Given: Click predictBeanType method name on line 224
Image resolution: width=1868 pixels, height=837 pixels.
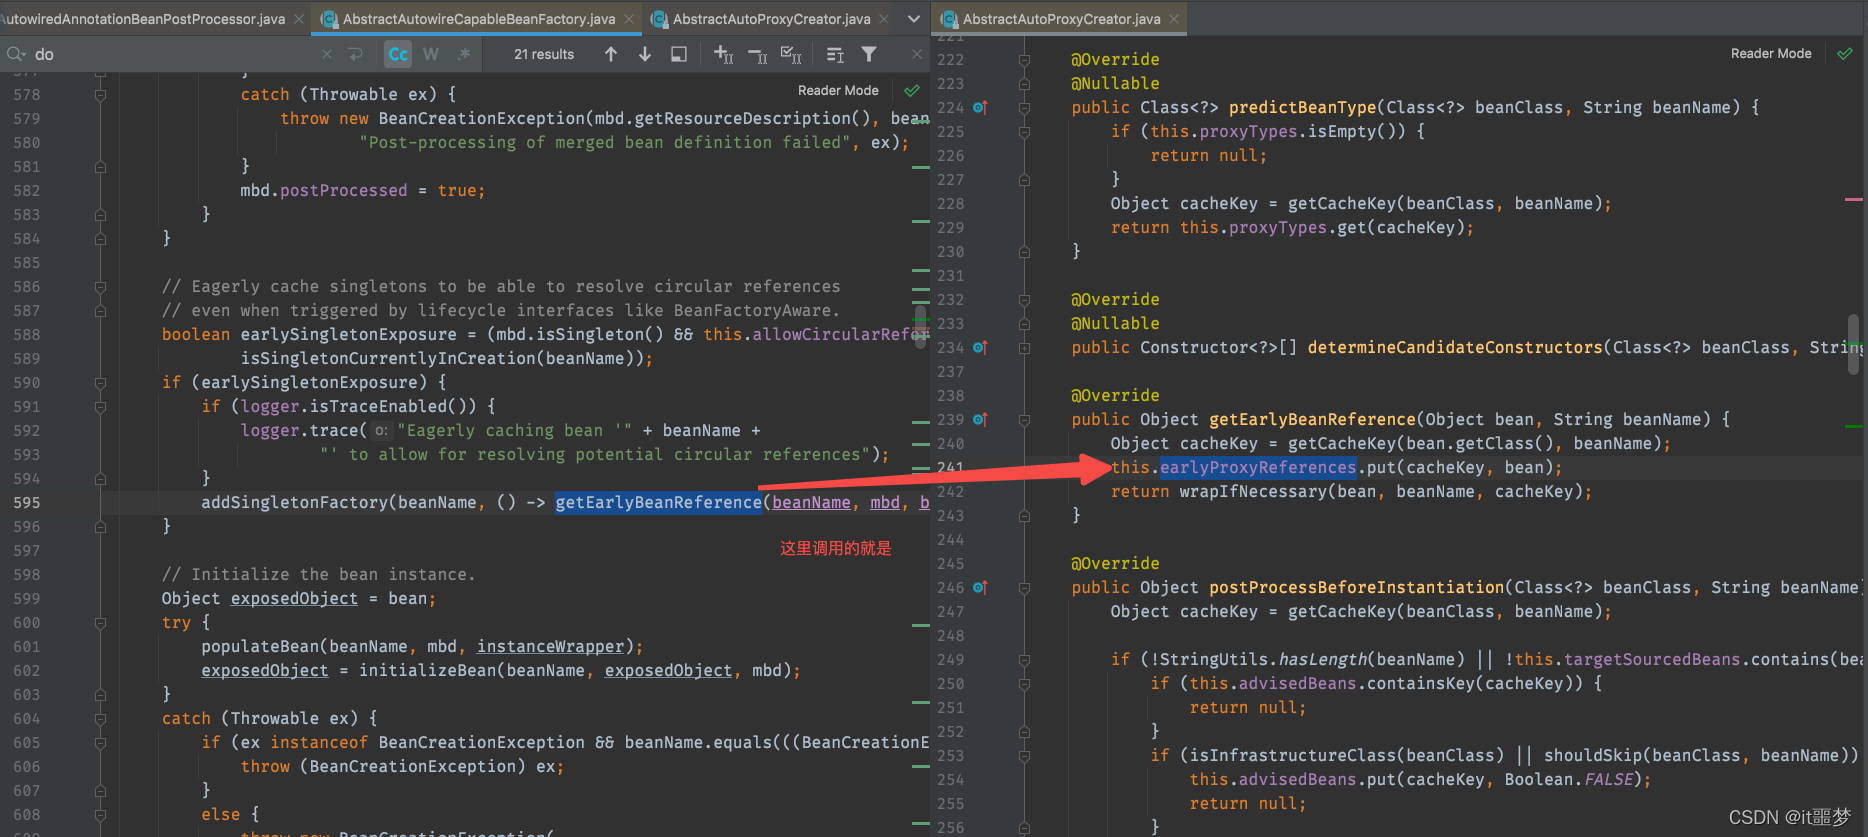Looking at the screenshot, I should point(1302,107).
